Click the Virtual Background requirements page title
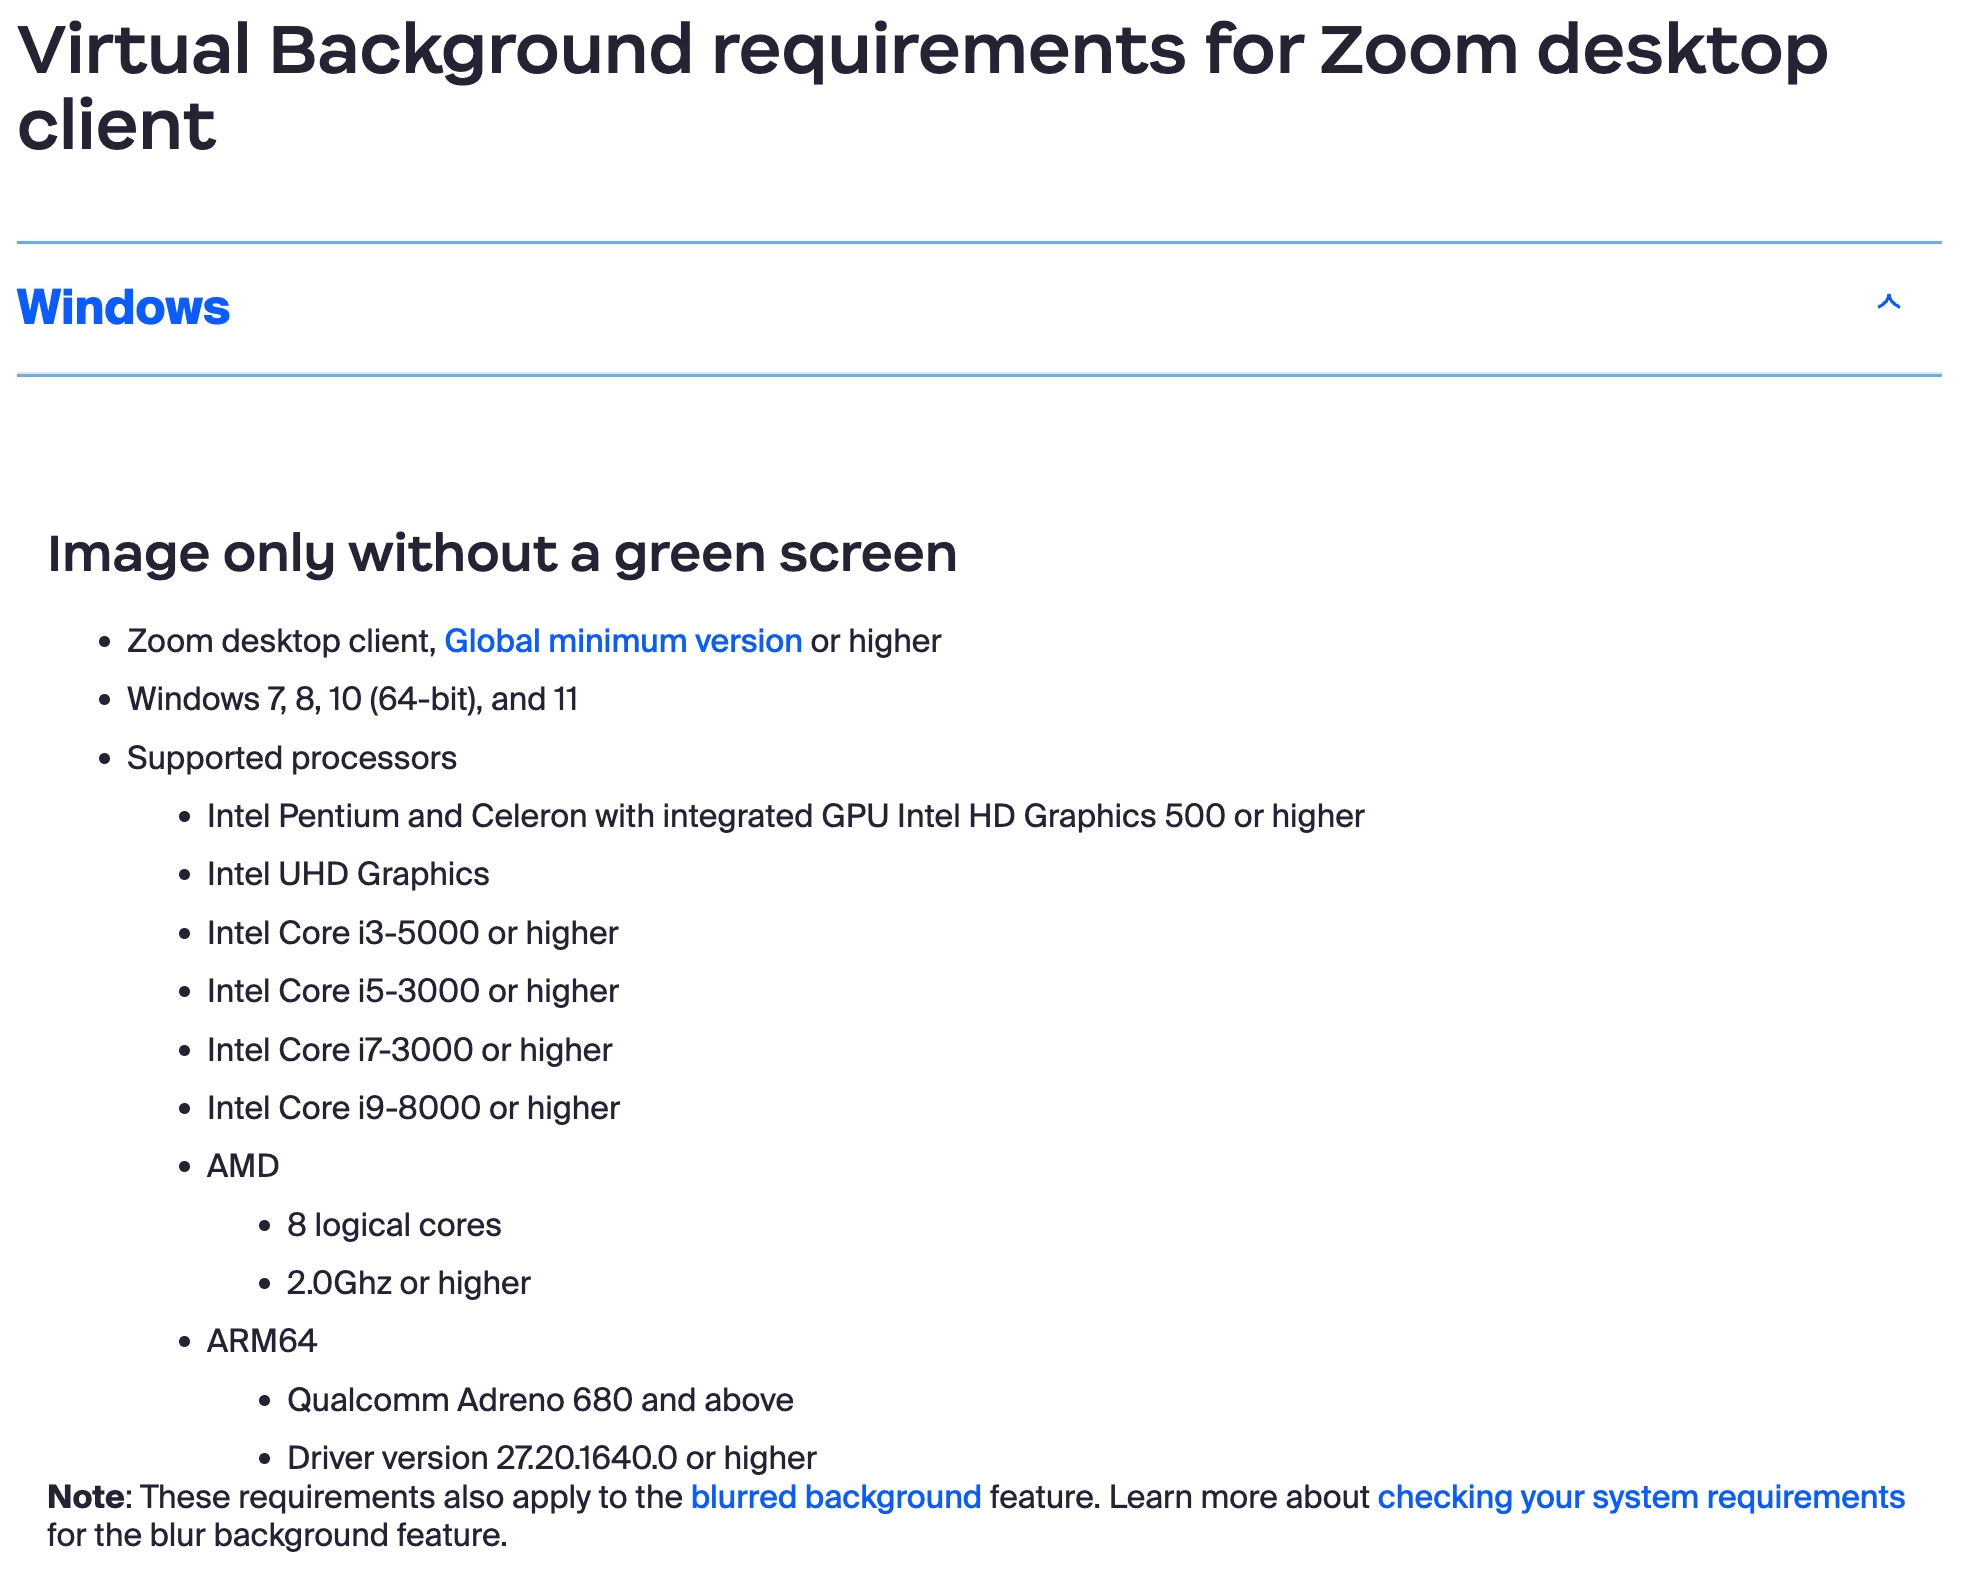The height and width of the screenshot is (1592, 1976). pyautogui.click(x=920, y=88)
